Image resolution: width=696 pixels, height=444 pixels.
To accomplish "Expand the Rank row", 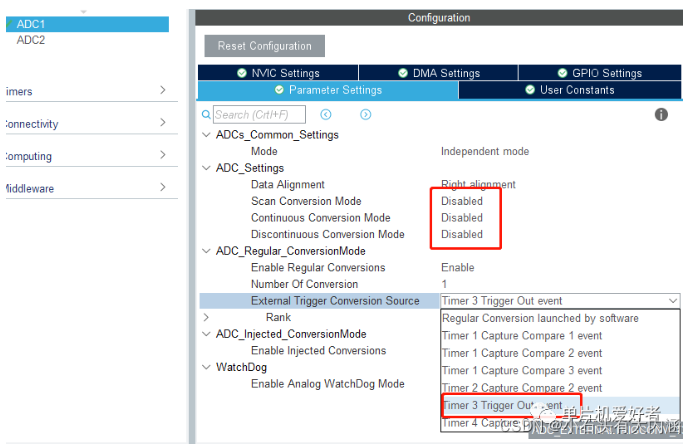I will point(206,317).
